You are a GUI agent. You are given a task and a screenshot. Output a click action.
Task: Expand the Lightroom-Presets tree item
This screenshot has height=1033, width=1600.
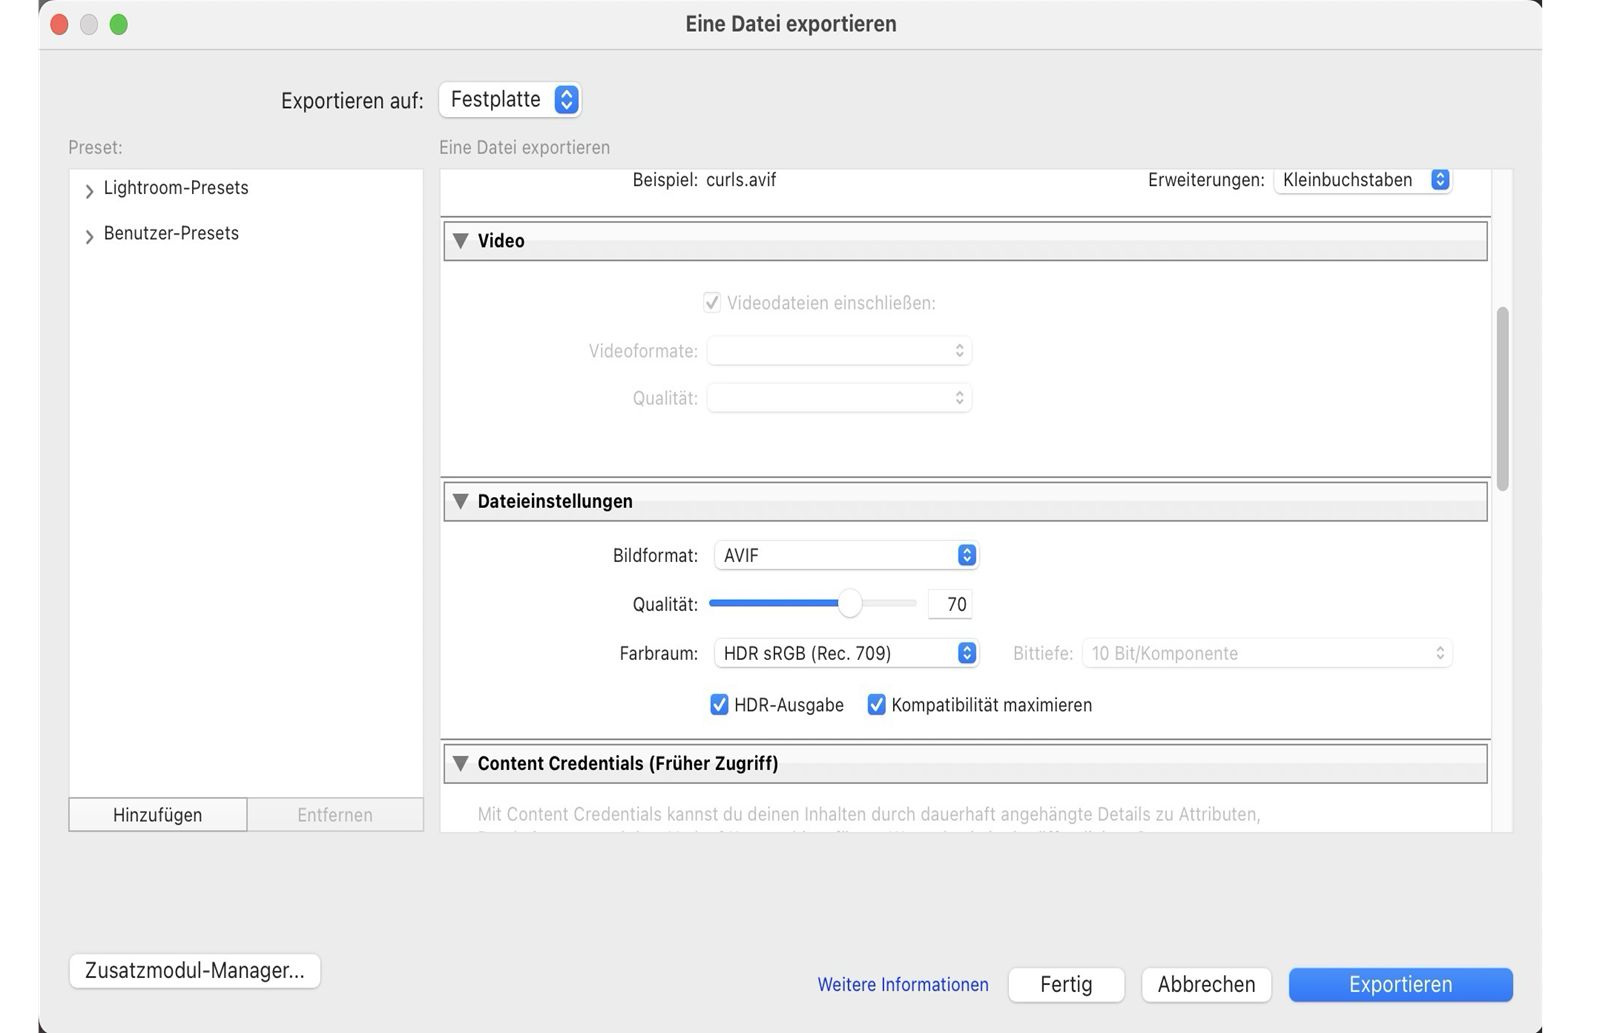pyautogui.click(x=89, y=188)
